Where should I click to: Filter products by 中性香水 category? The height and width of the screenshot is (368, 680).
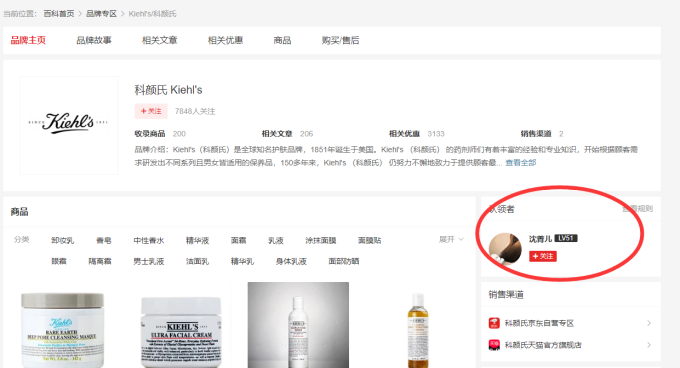click(149, 241)
